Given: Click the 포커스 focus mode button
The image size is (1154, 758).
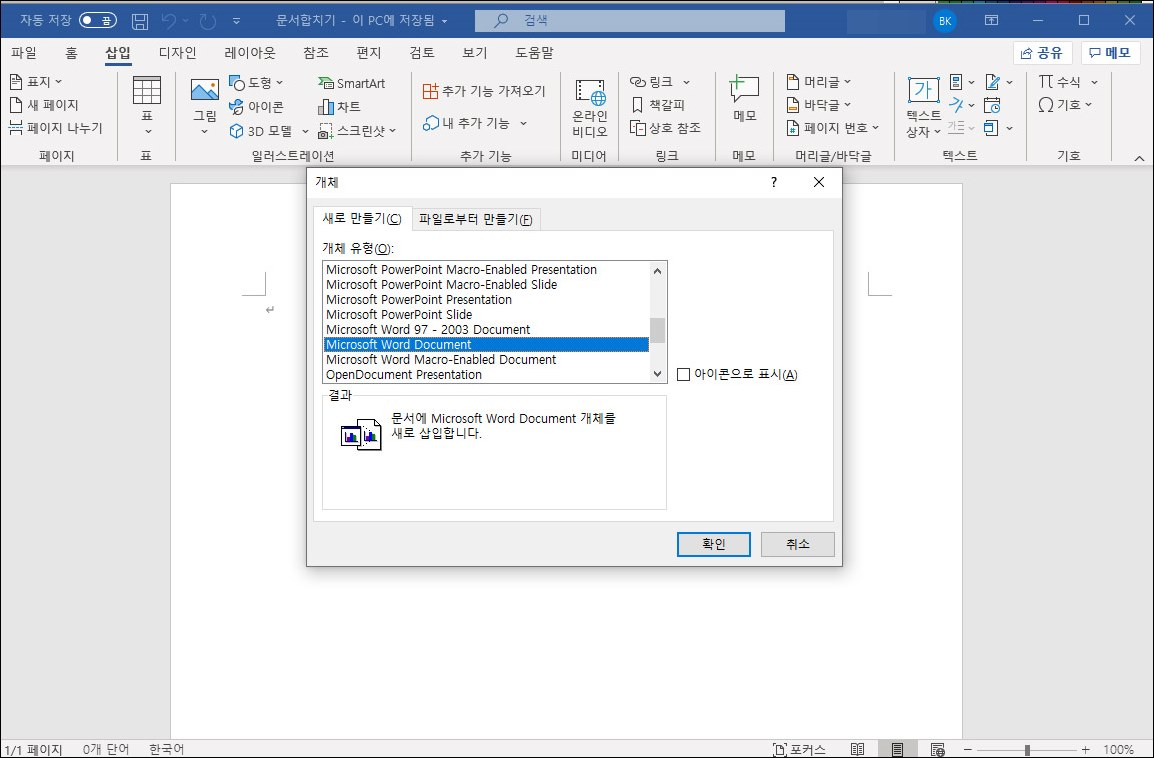Looking at the screenshot, I should [x=799, y=749].
